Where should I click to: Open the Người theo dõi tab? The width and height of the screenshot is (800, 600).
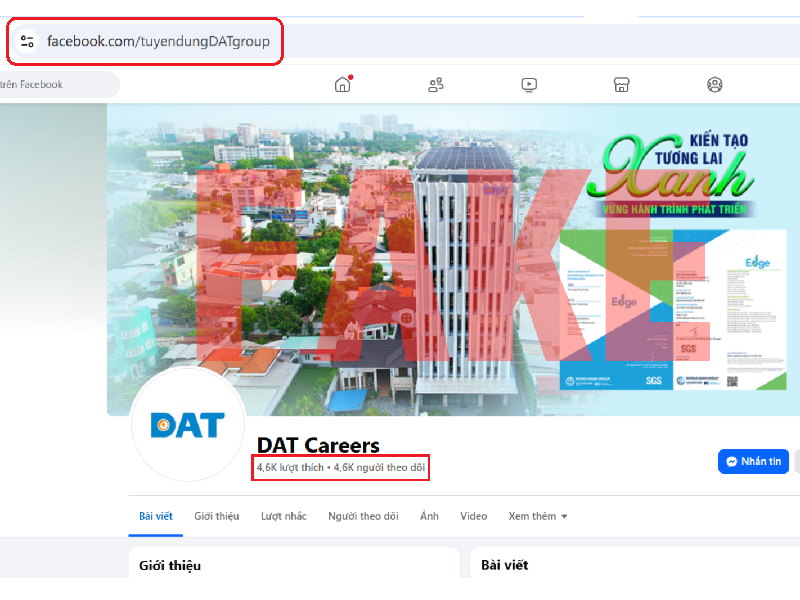click(x=363, y=516)
